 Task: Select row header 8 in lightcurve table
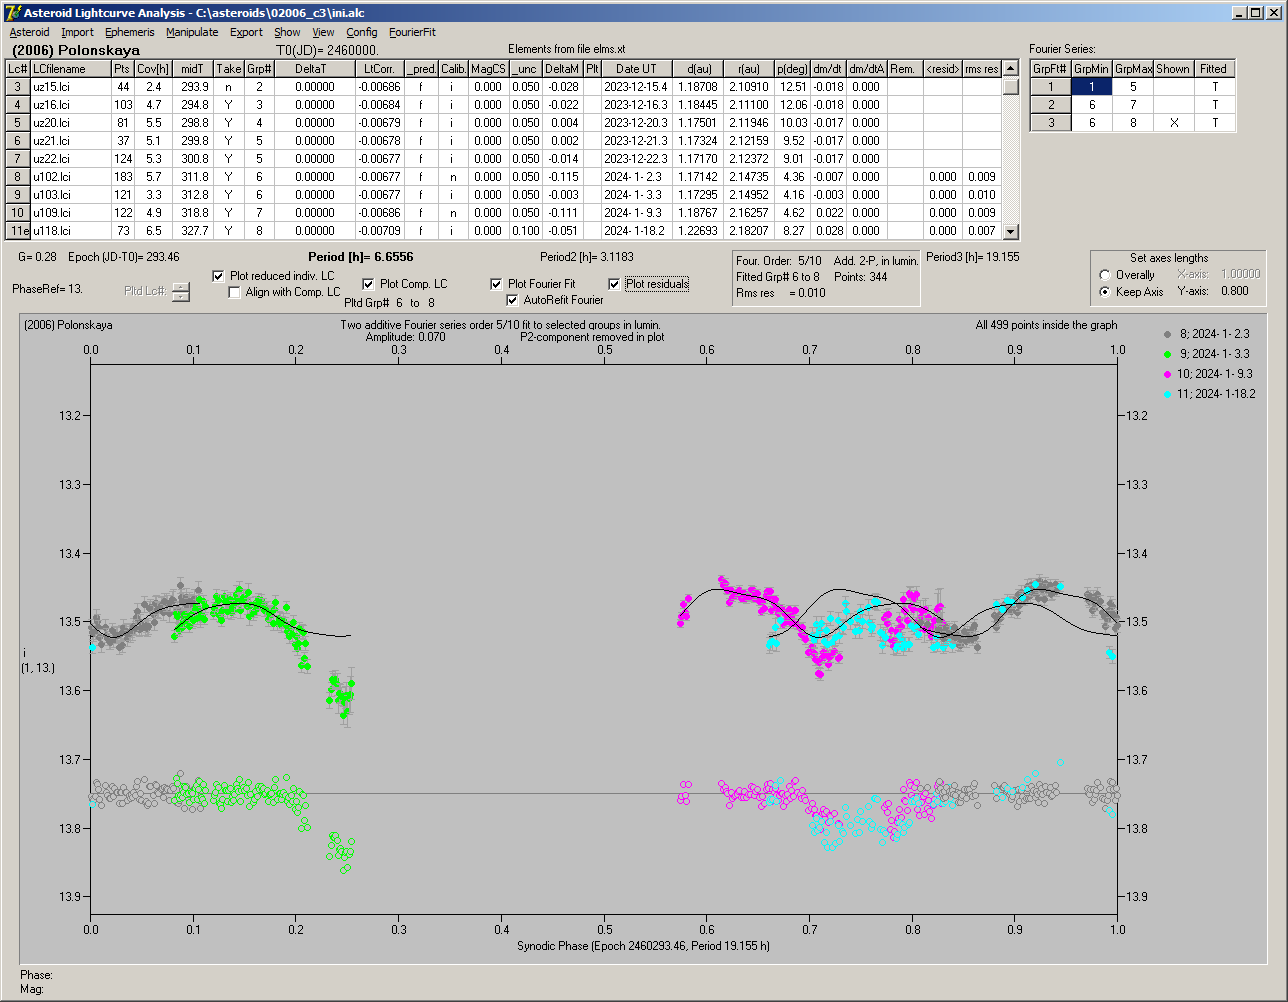(18, 177)
